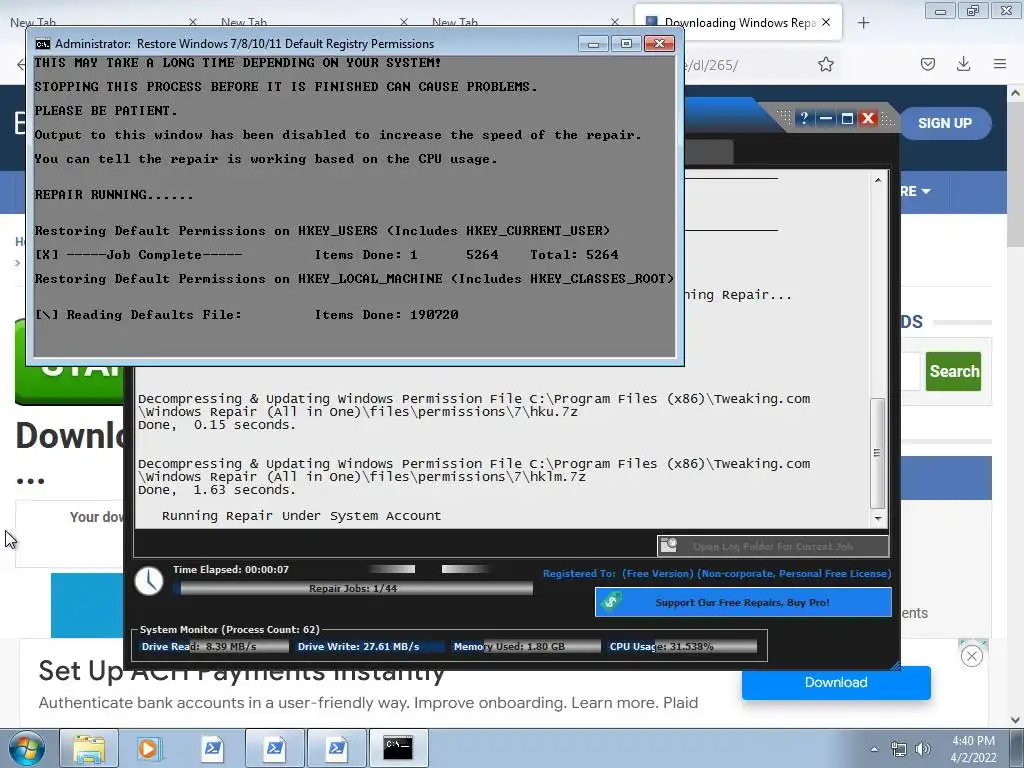Click 'Time Elapsed: 00:00:07' text

231,569
